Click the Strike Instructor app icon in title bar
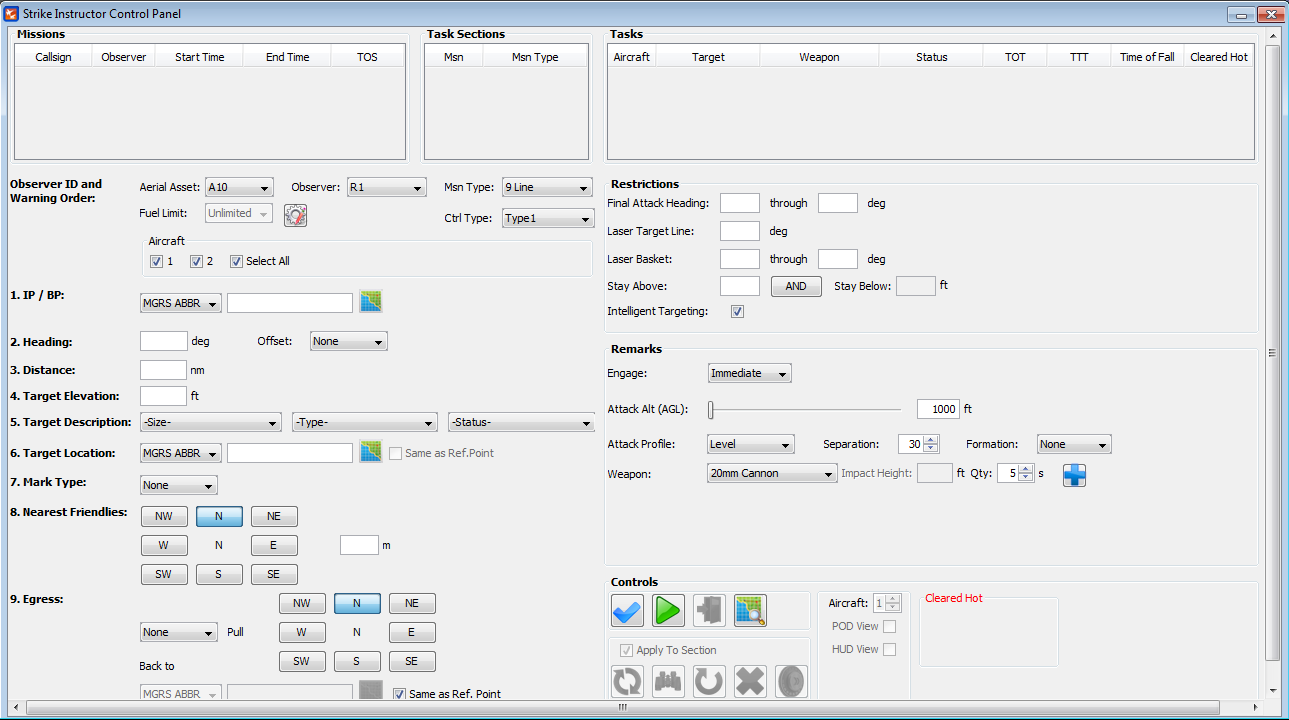The image size is (1289, 720). [12, 14]
